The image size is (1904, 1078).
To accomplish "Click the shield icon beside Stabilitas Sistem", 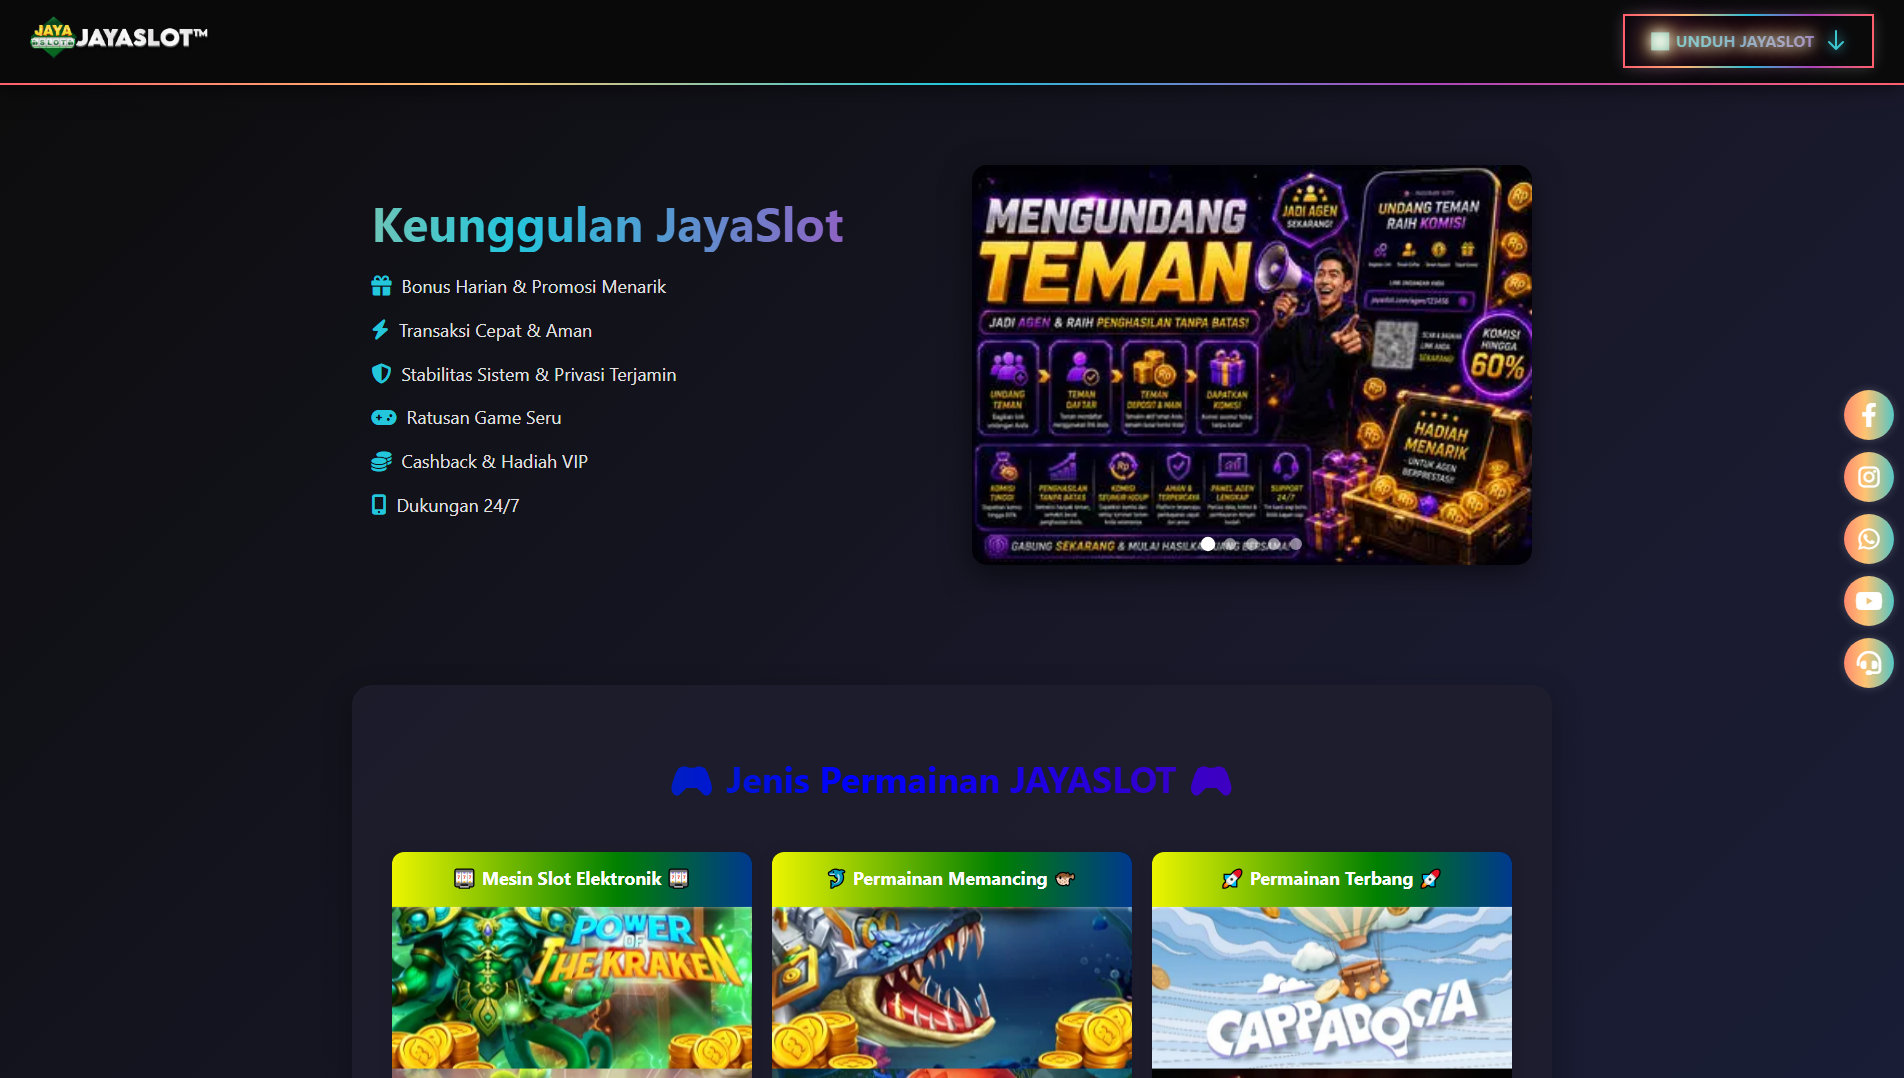I will pyautogui.click(x=381, y=374).
